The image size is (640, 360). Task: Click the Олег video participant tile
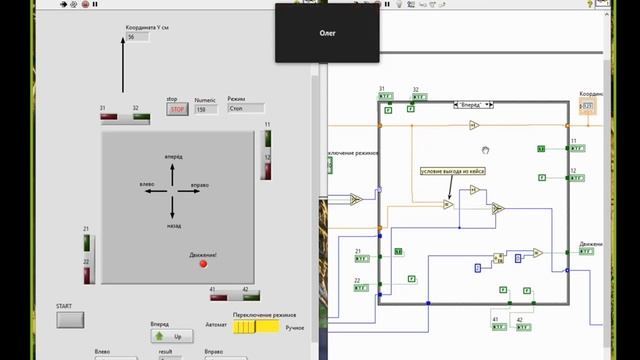(x=327, y=33)
